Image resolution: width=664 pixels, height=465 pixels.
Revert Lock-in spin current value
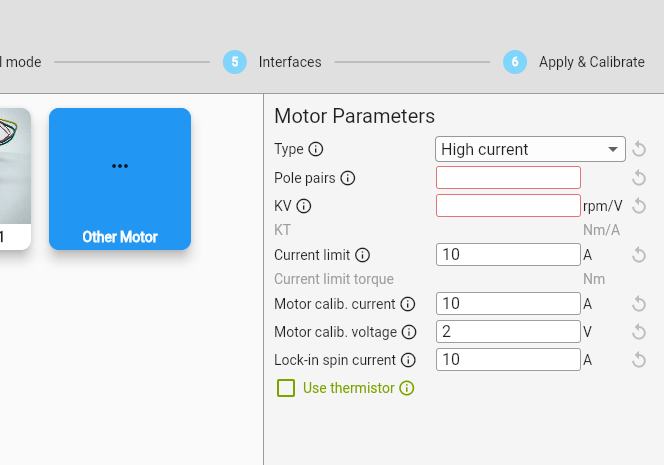click(x=639, y=360)
